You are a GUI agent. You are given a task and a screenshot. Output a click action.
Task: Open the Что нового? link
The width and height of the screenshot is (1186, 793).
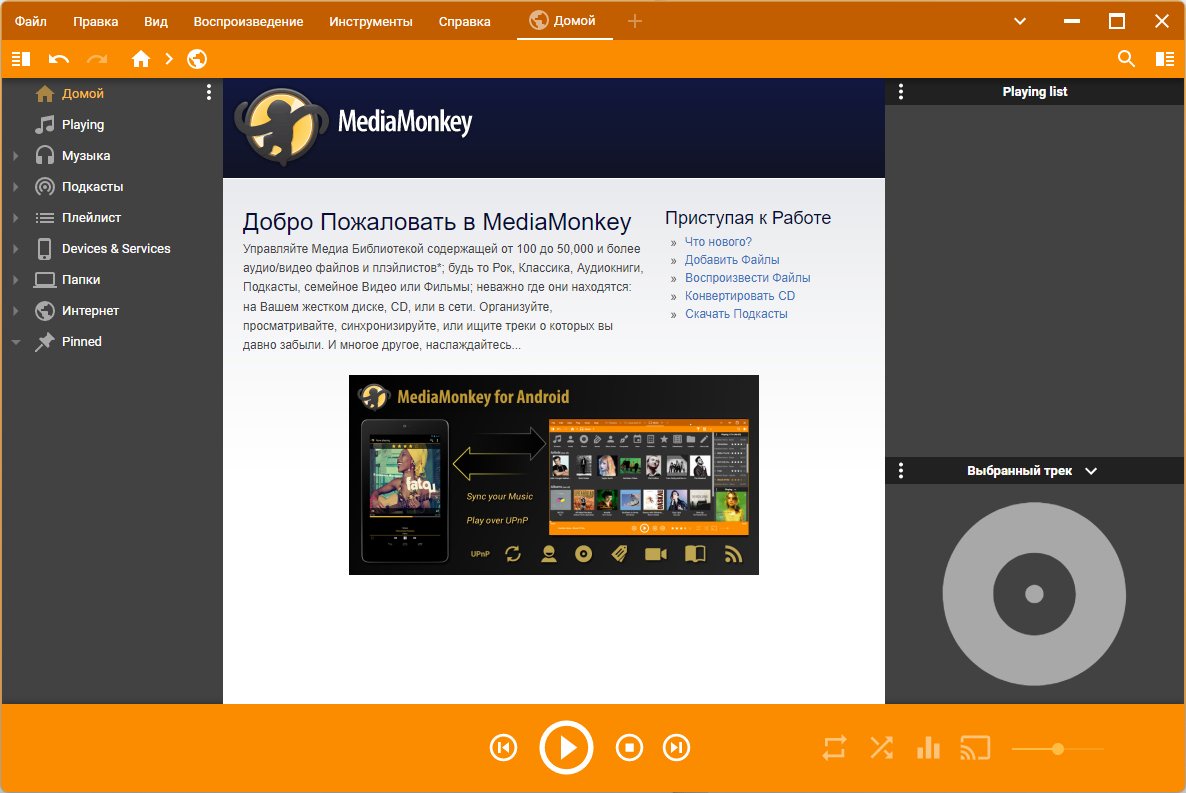tap(718, 241)
